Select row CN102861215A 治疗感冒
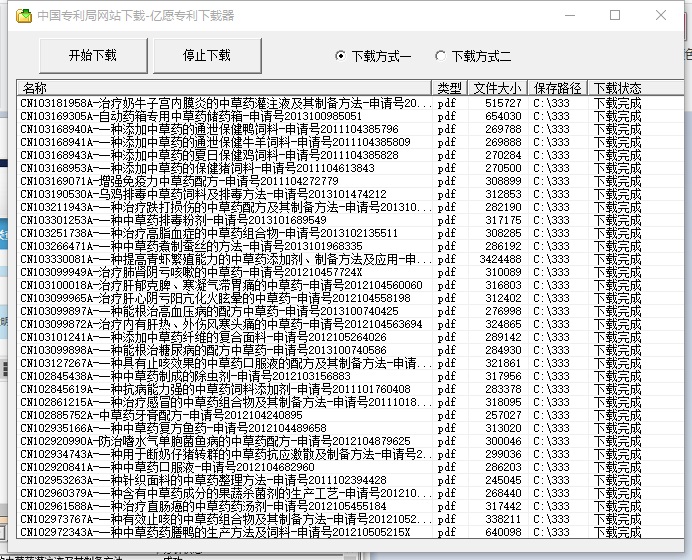This screenshot has height=560, width=692. pyautogui.click(x=350, y=402)
